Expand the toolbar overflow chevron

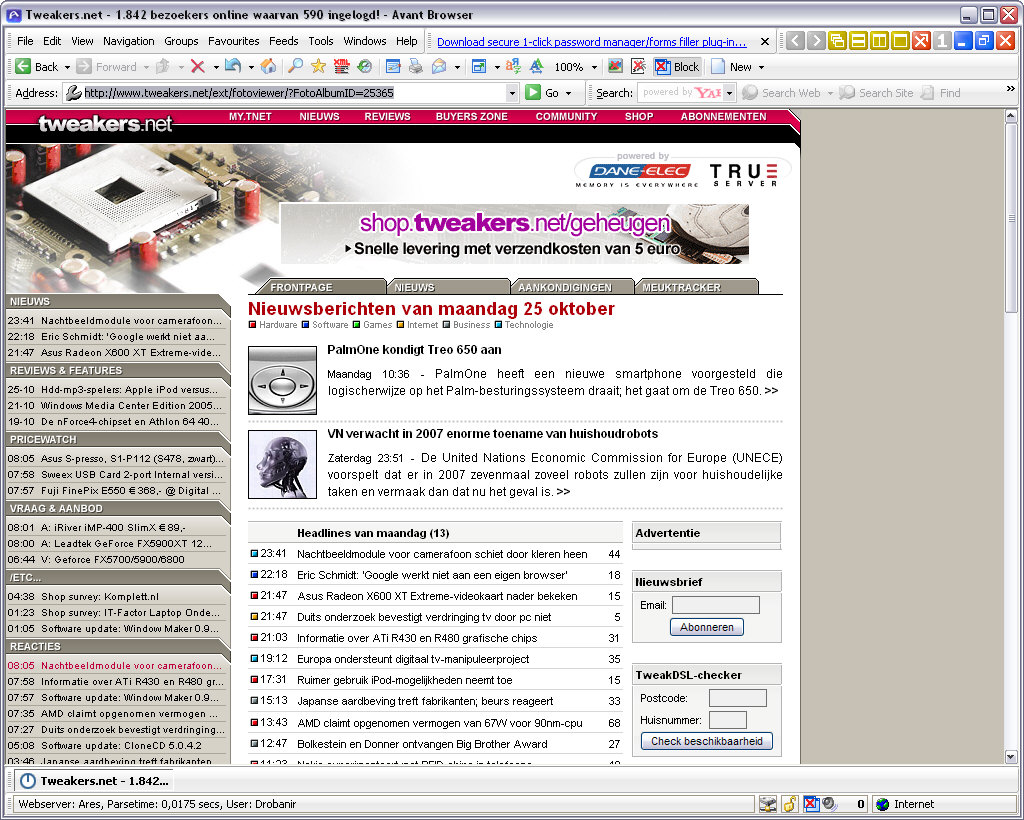tap(1010, 89)
